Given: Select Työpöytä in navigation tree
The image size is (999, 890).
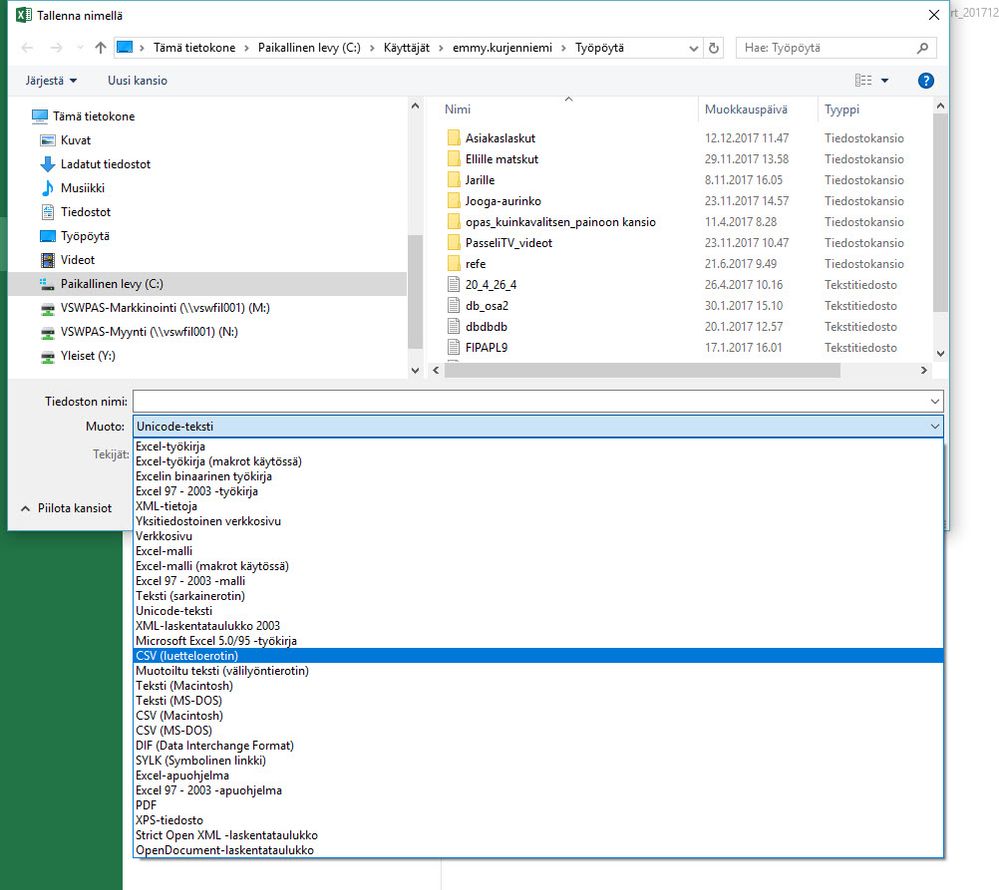Looking at the screenshot, I should [x=85, y=236].
